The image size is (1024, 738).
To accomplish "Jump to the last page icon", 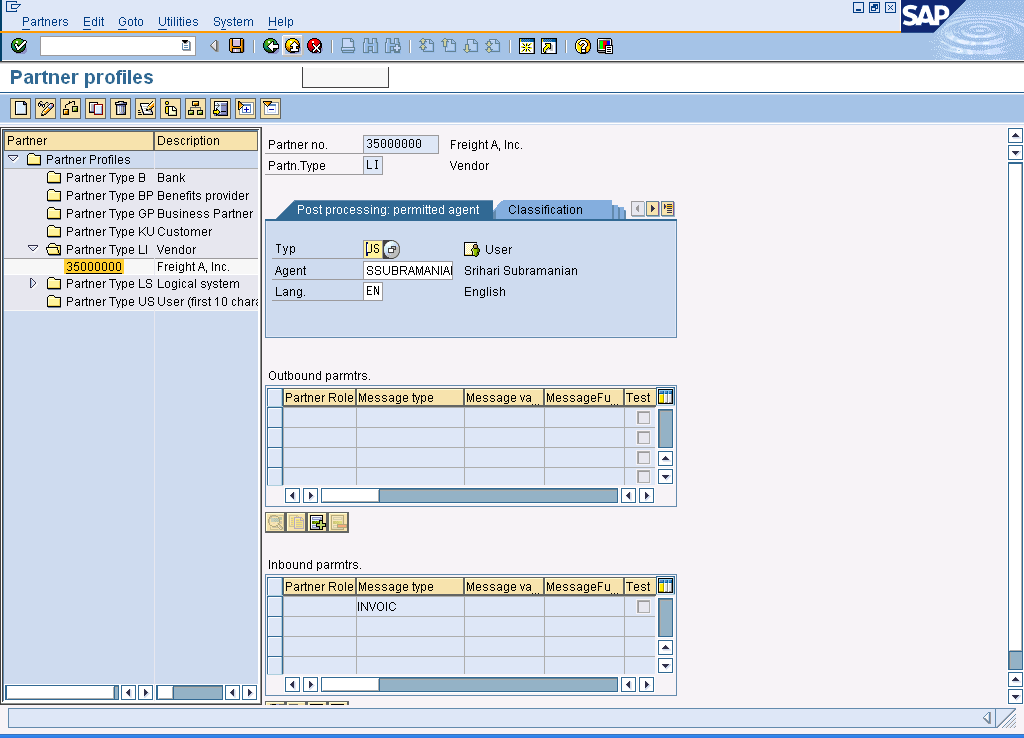I will coord(493,46).
